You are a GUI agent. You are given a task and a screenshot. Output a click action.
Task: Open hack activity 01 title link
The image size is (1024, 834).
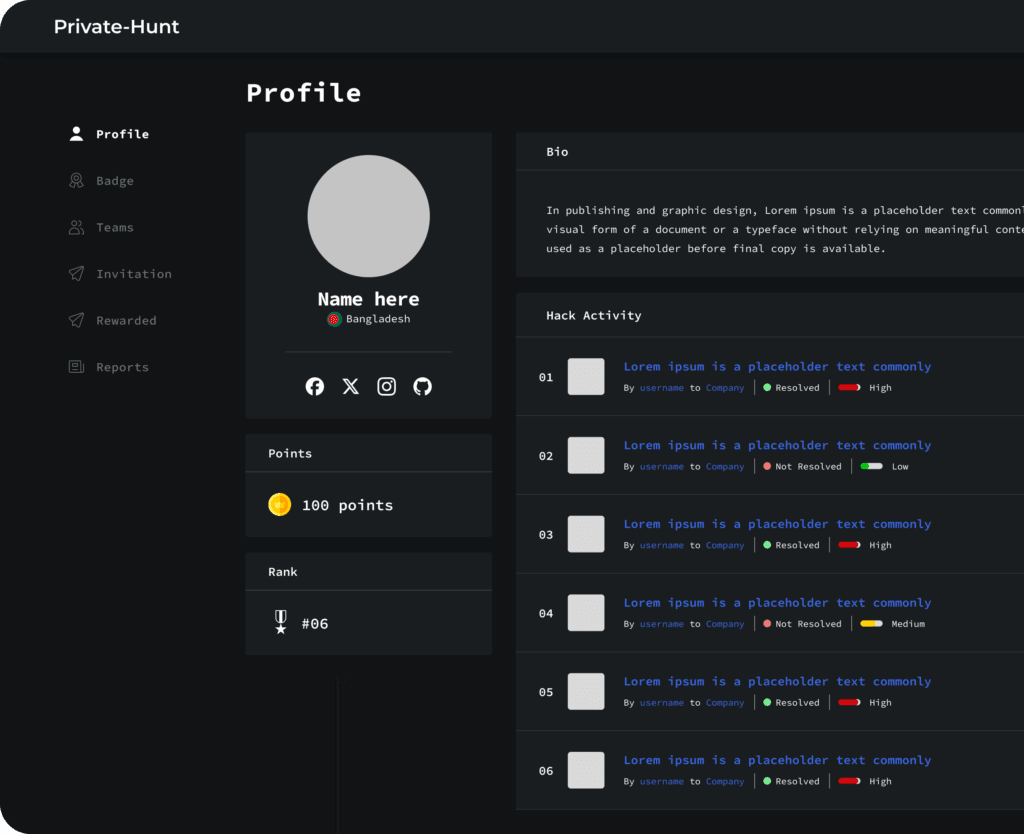pyautogui.click(x=777, y=366)
